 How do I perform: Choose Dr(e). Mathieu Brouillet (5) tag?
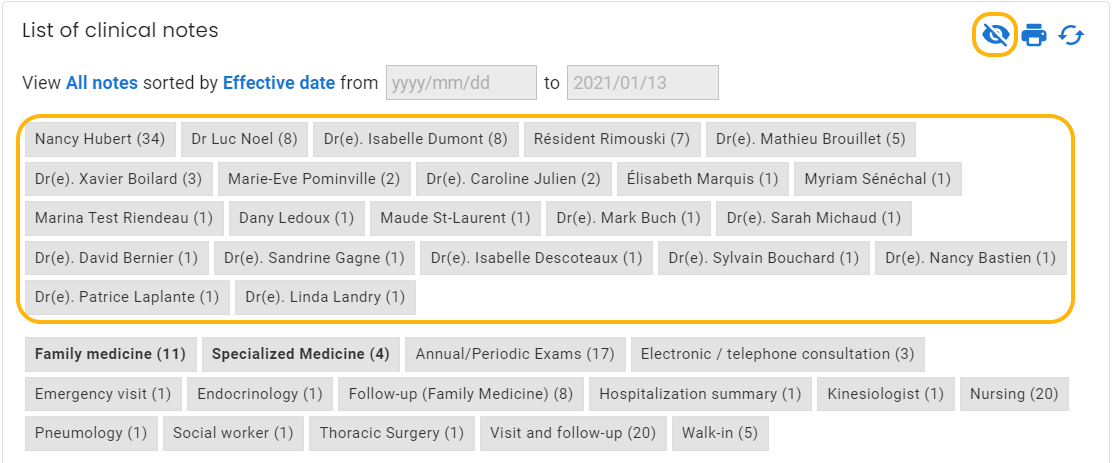coord(811,139)
